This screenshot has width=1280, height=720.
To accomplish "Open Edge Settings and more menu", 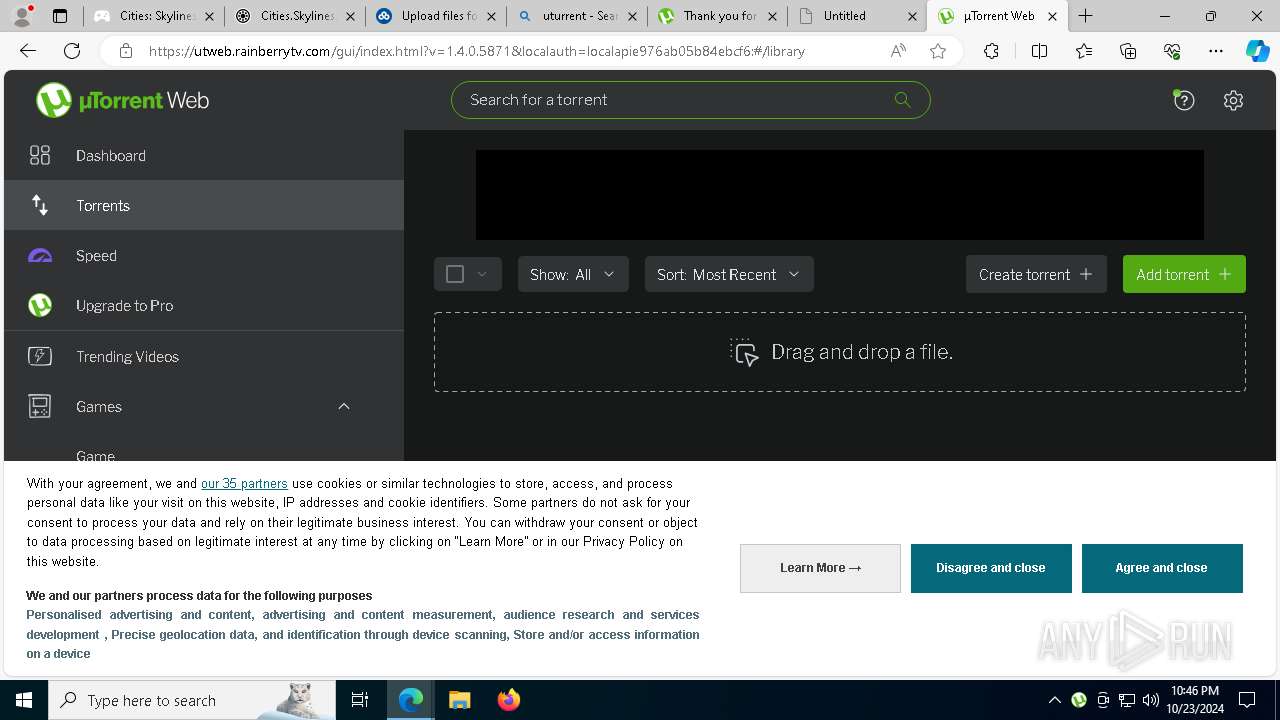I will (1216, 51).
